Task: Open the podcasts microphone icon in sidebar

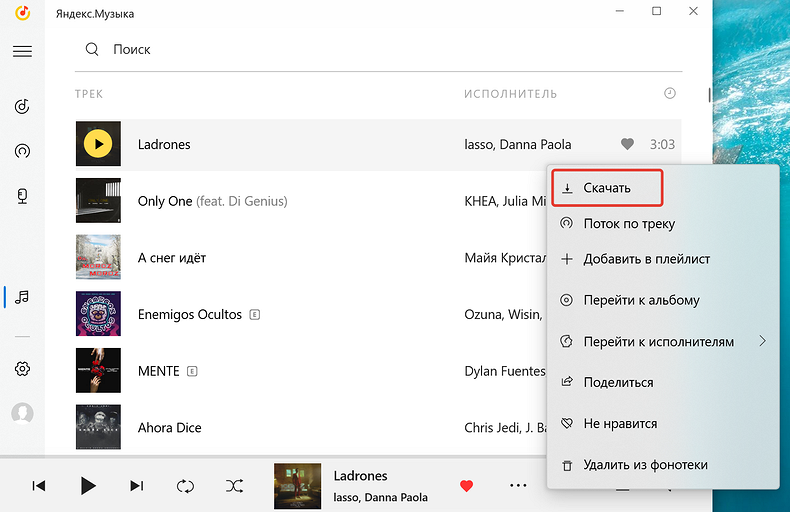Action: (22, 197)
